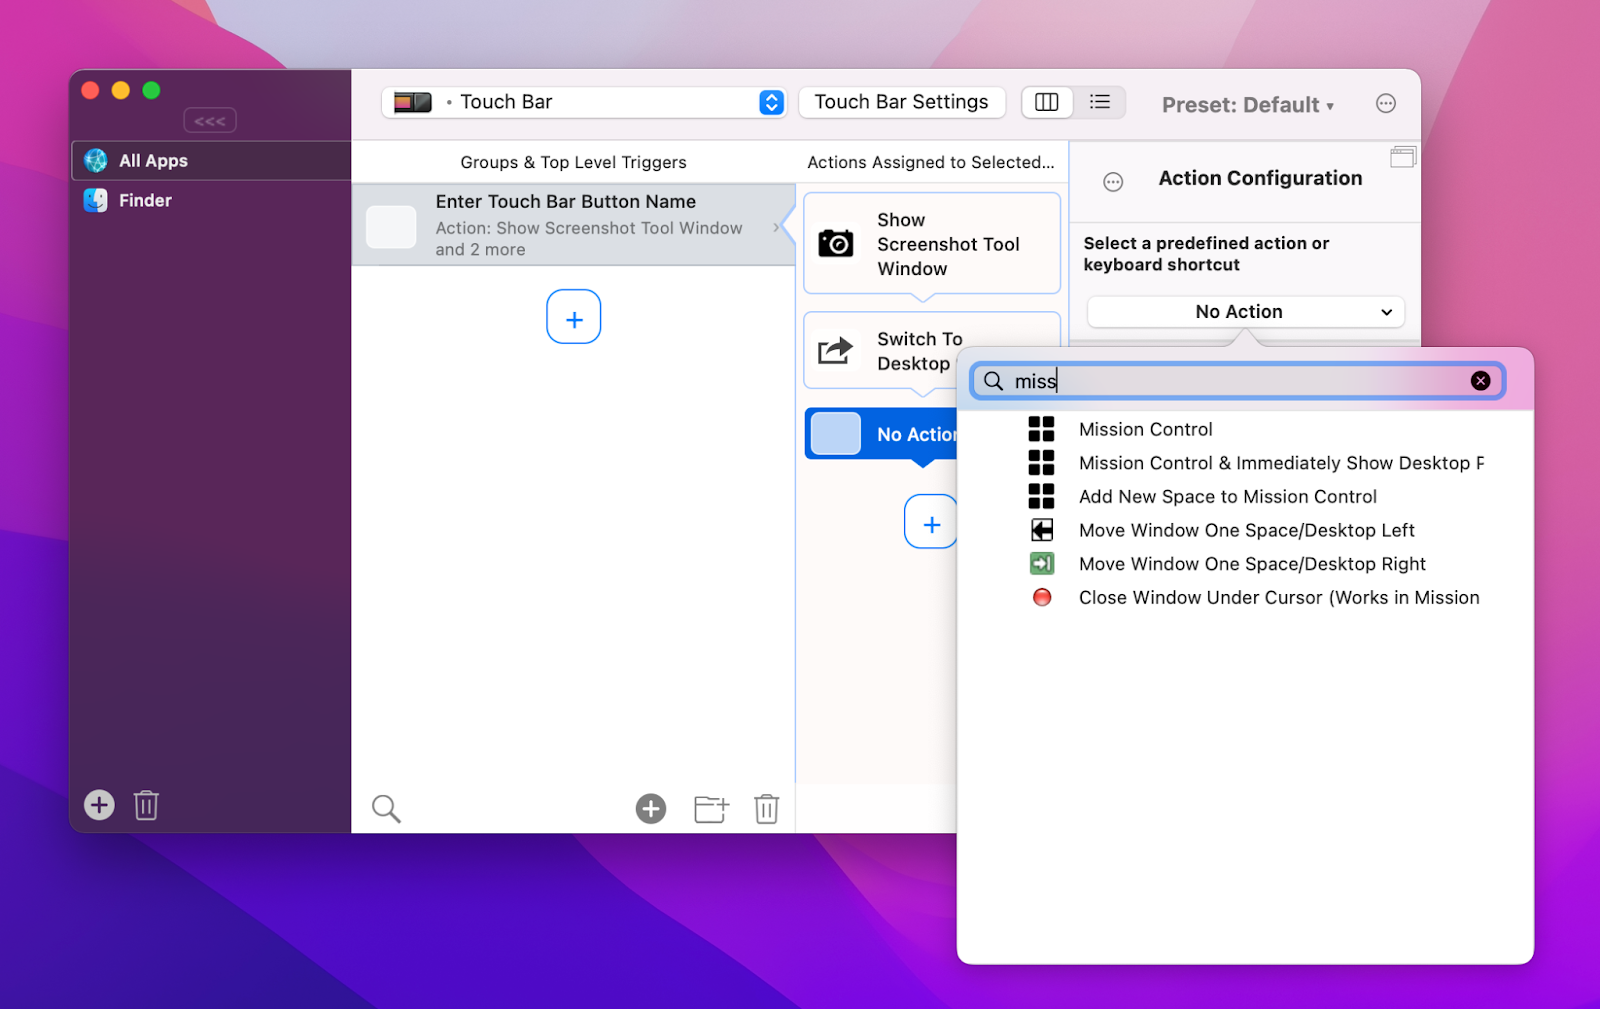Open the toolbar more options ellipsis icon
This screenshot has height=1009, width=1600.
pos(1386,103)
